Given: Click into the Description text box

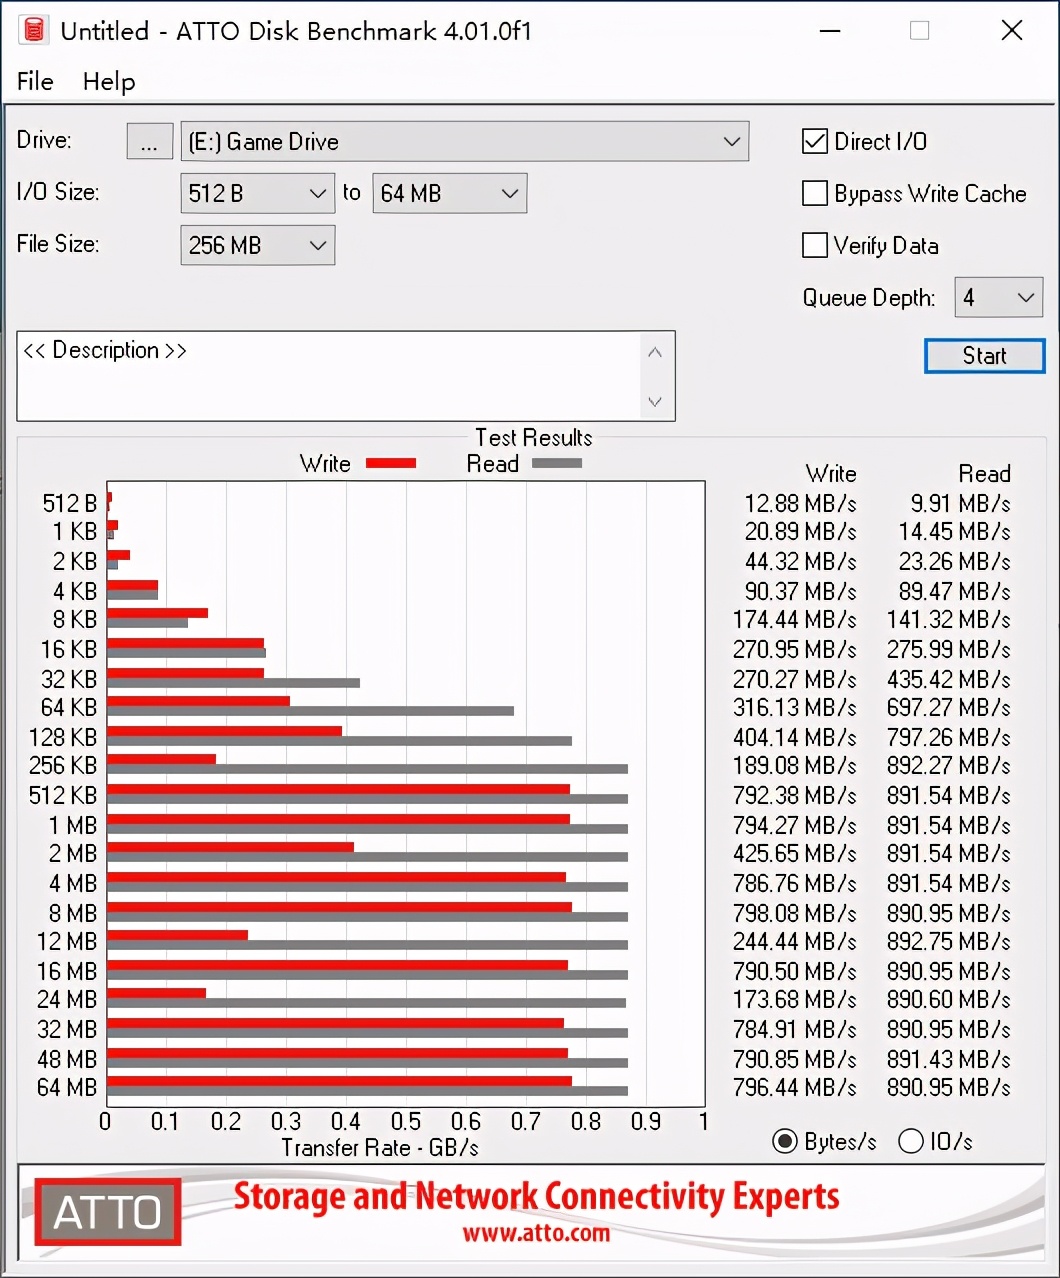Looking at the screenshot, I should (330, 376).
